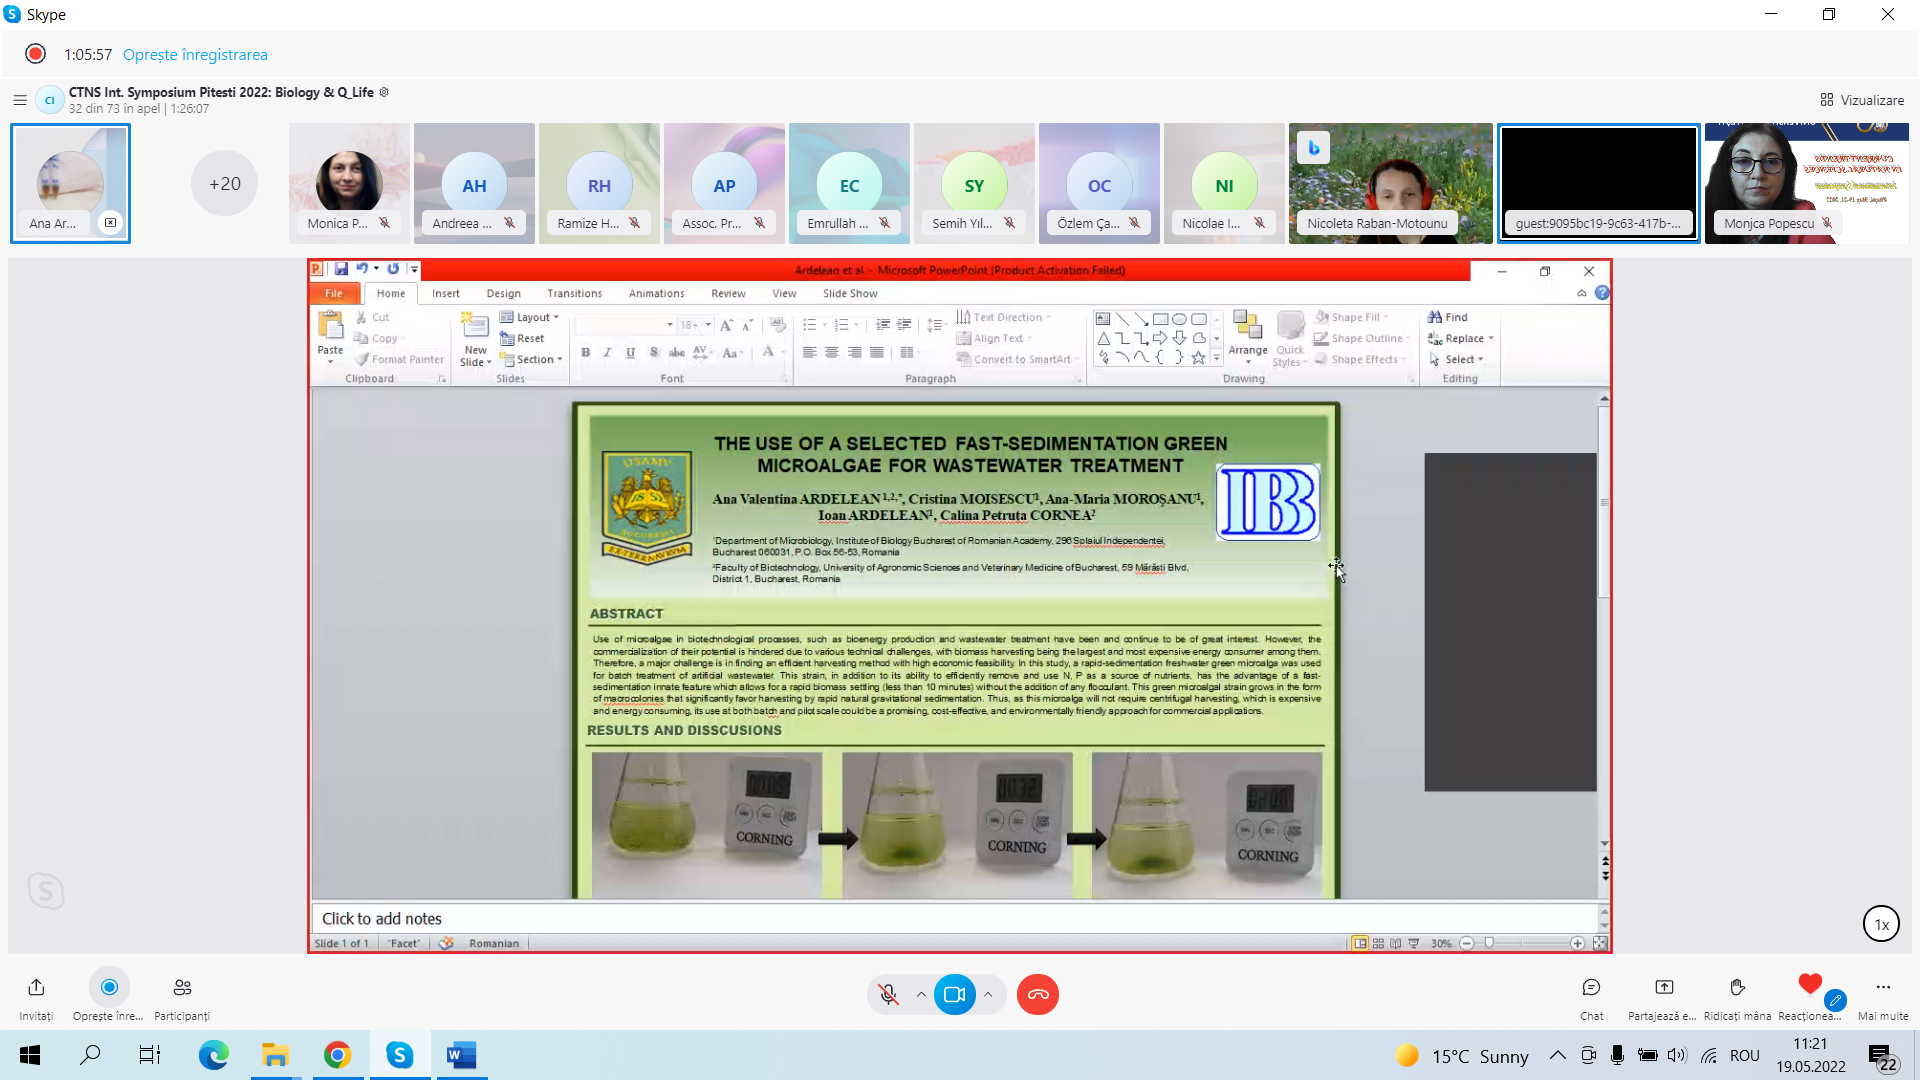Switch to the Slide Show tab
The height and width of the screenshot is (1080, 1920).
pyautogui.click(x=850, y=293)
